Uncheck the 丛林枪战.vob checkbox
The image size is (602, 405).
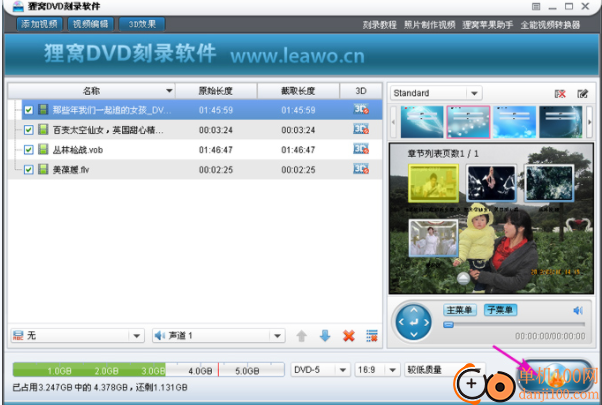point(28,150)
